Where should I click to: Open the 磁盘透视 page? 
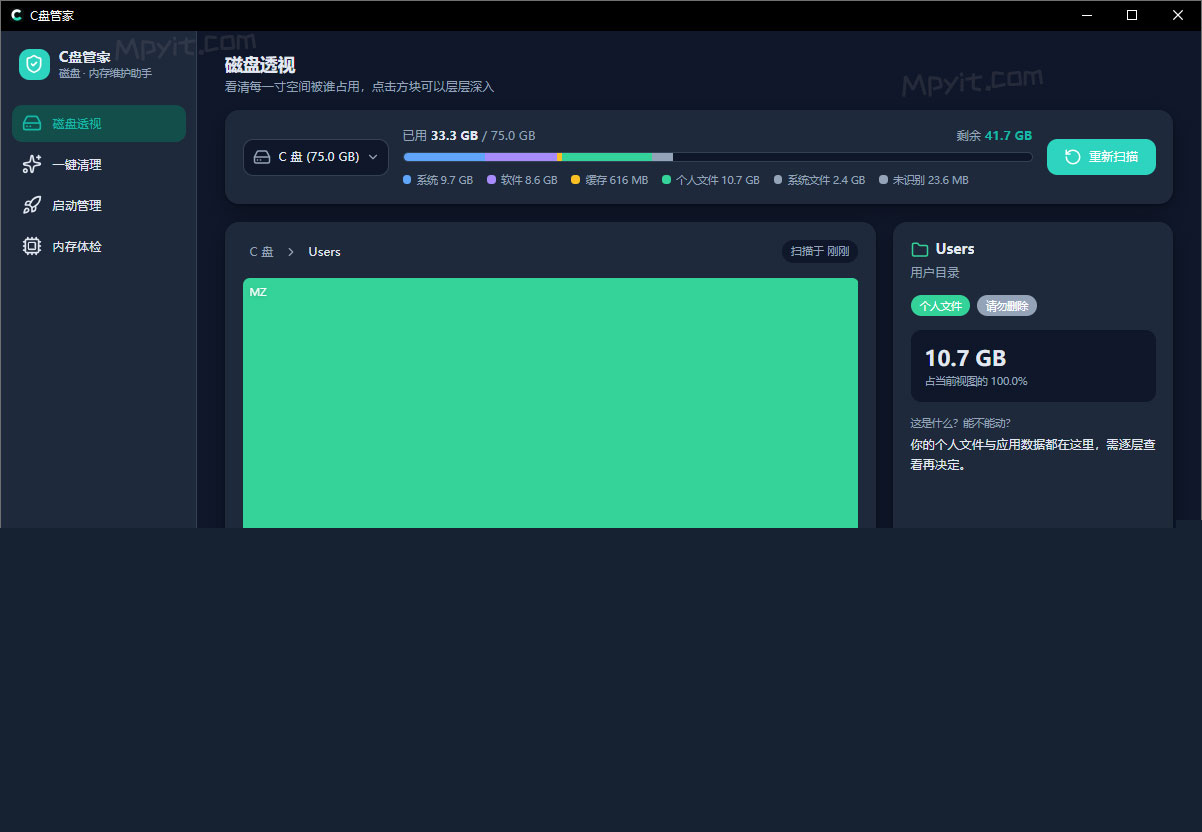click(x=99, y=124)
